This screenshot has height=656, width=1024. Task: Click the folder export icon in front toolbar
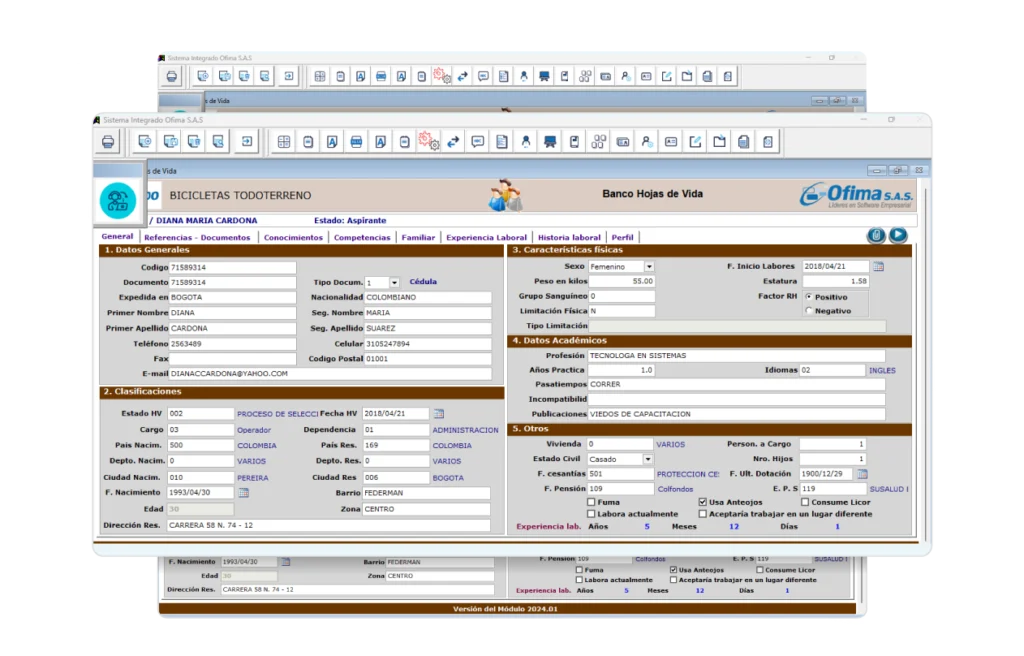click(719, 142)
